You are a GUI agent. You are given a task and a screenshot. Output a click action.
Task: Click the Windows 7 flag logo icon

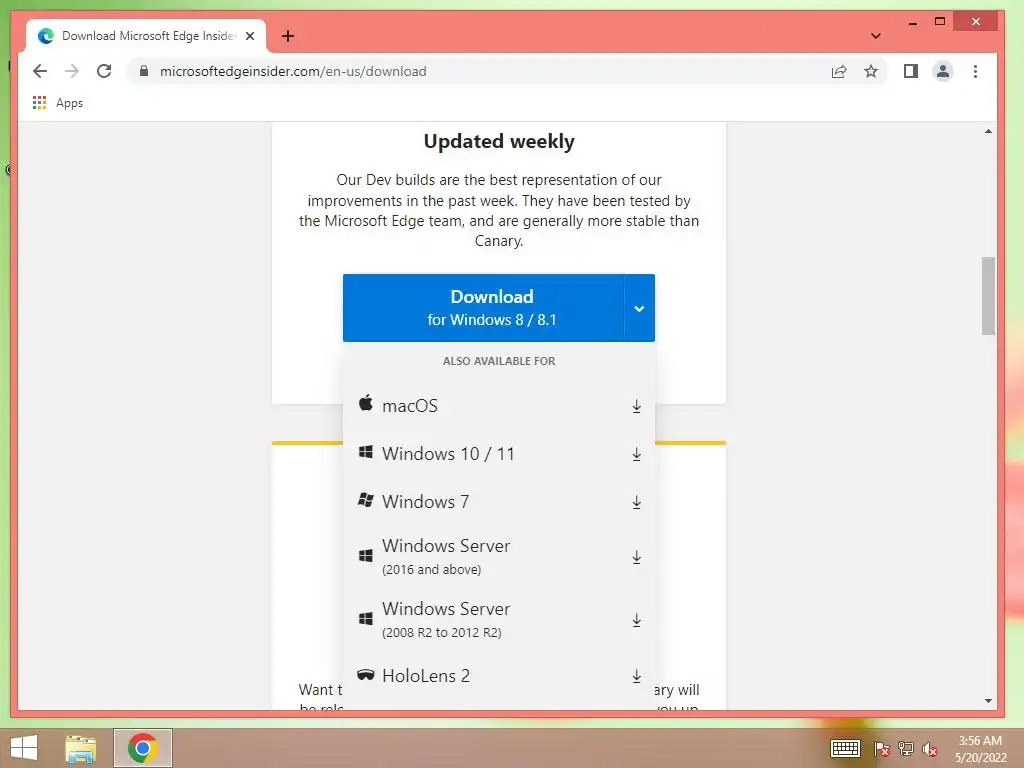click(366, 500)
